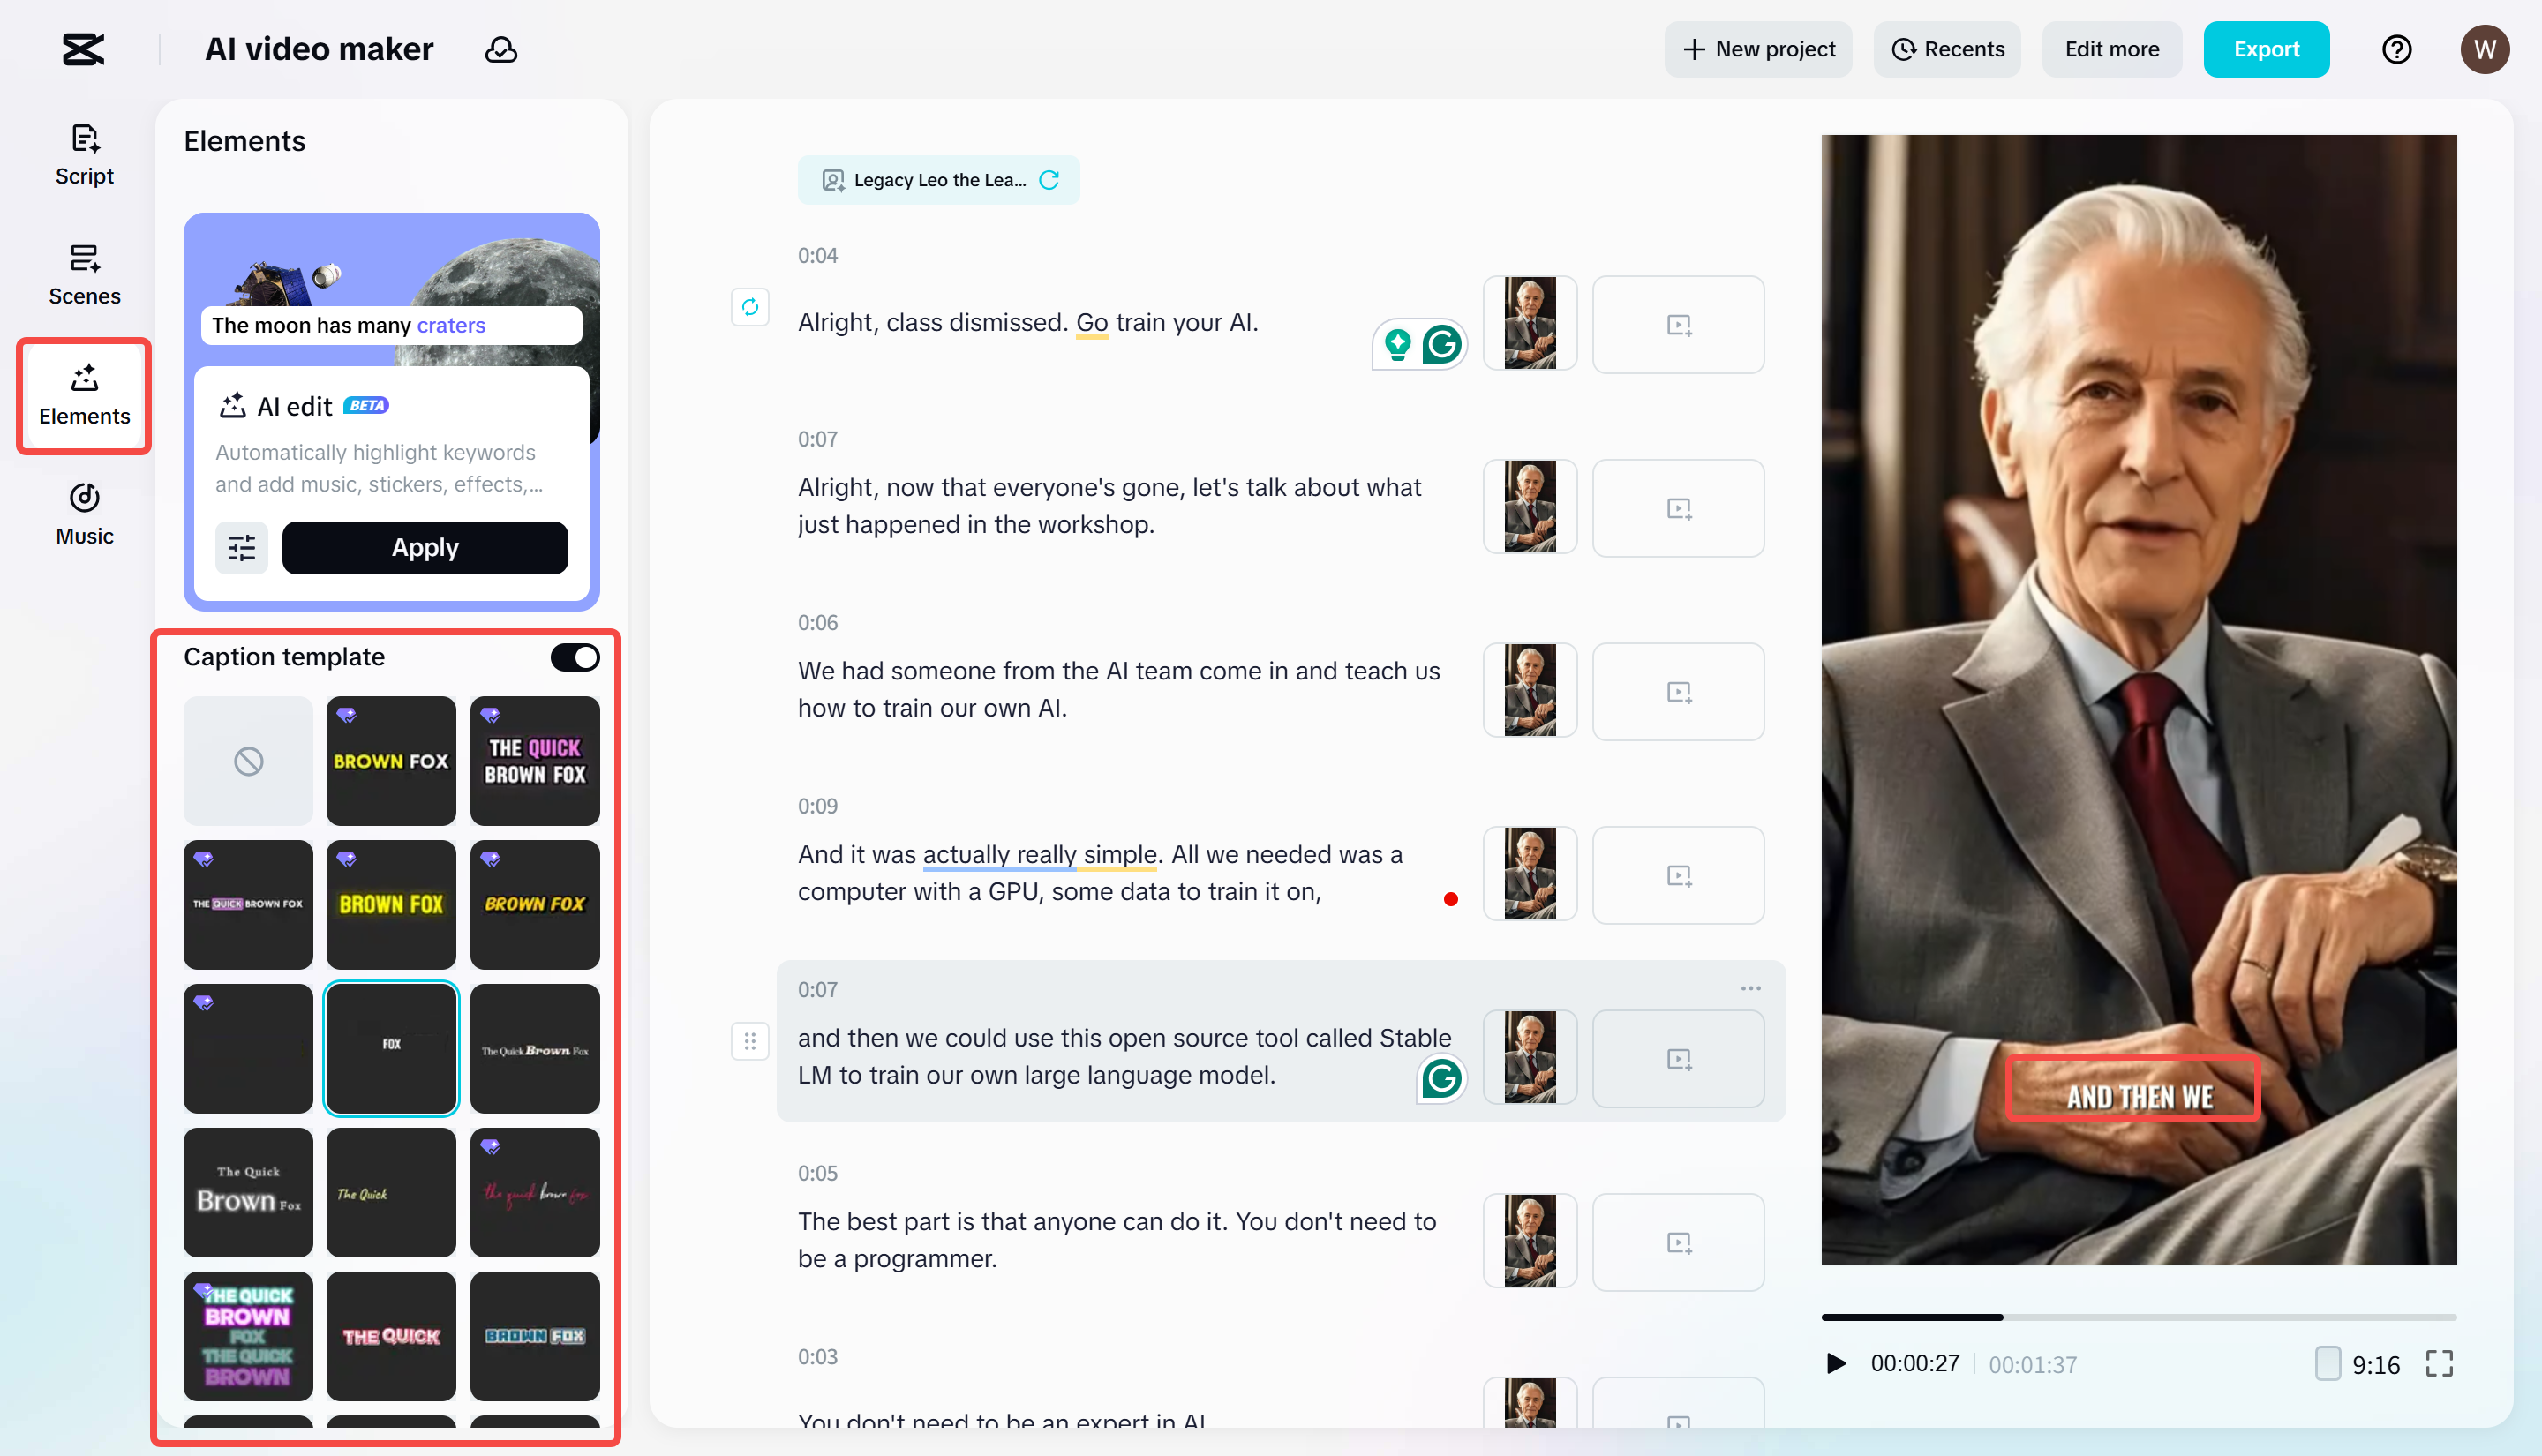
Task: Click the Export button
Action: point(2265,49)
